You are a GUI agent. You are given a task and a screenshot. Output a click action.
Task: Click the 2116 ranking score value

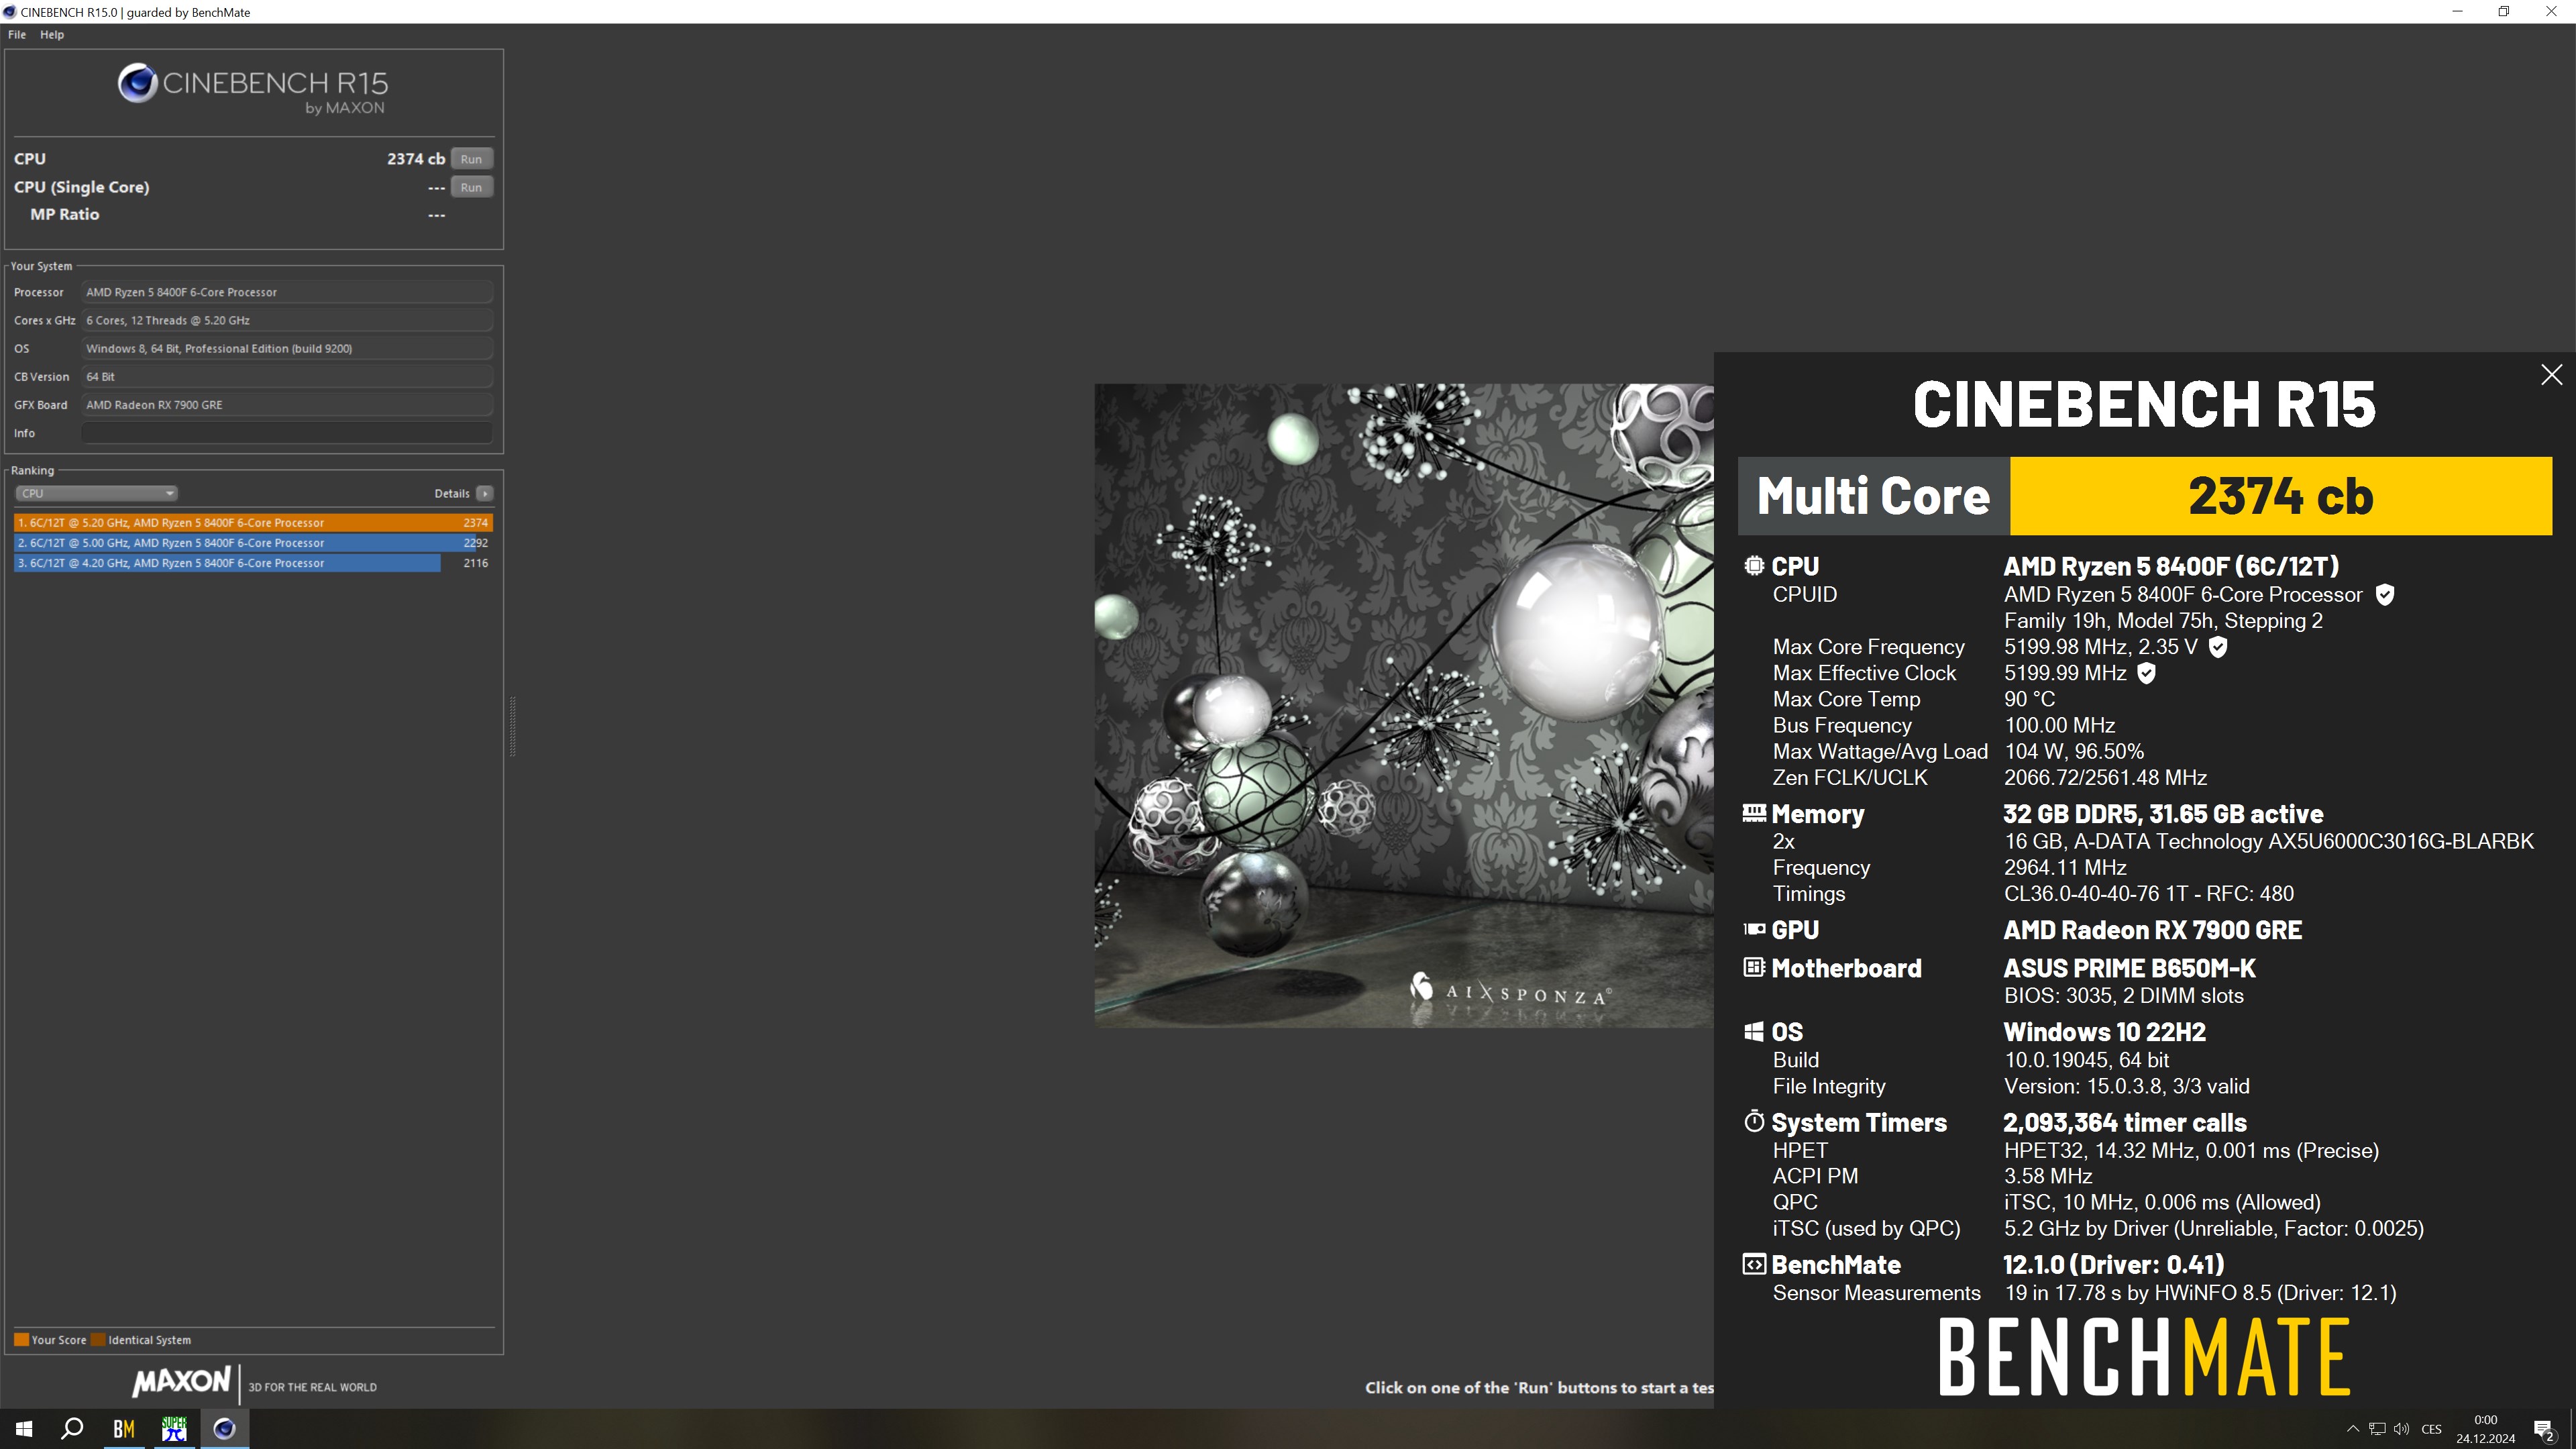(x=476, y=563)
